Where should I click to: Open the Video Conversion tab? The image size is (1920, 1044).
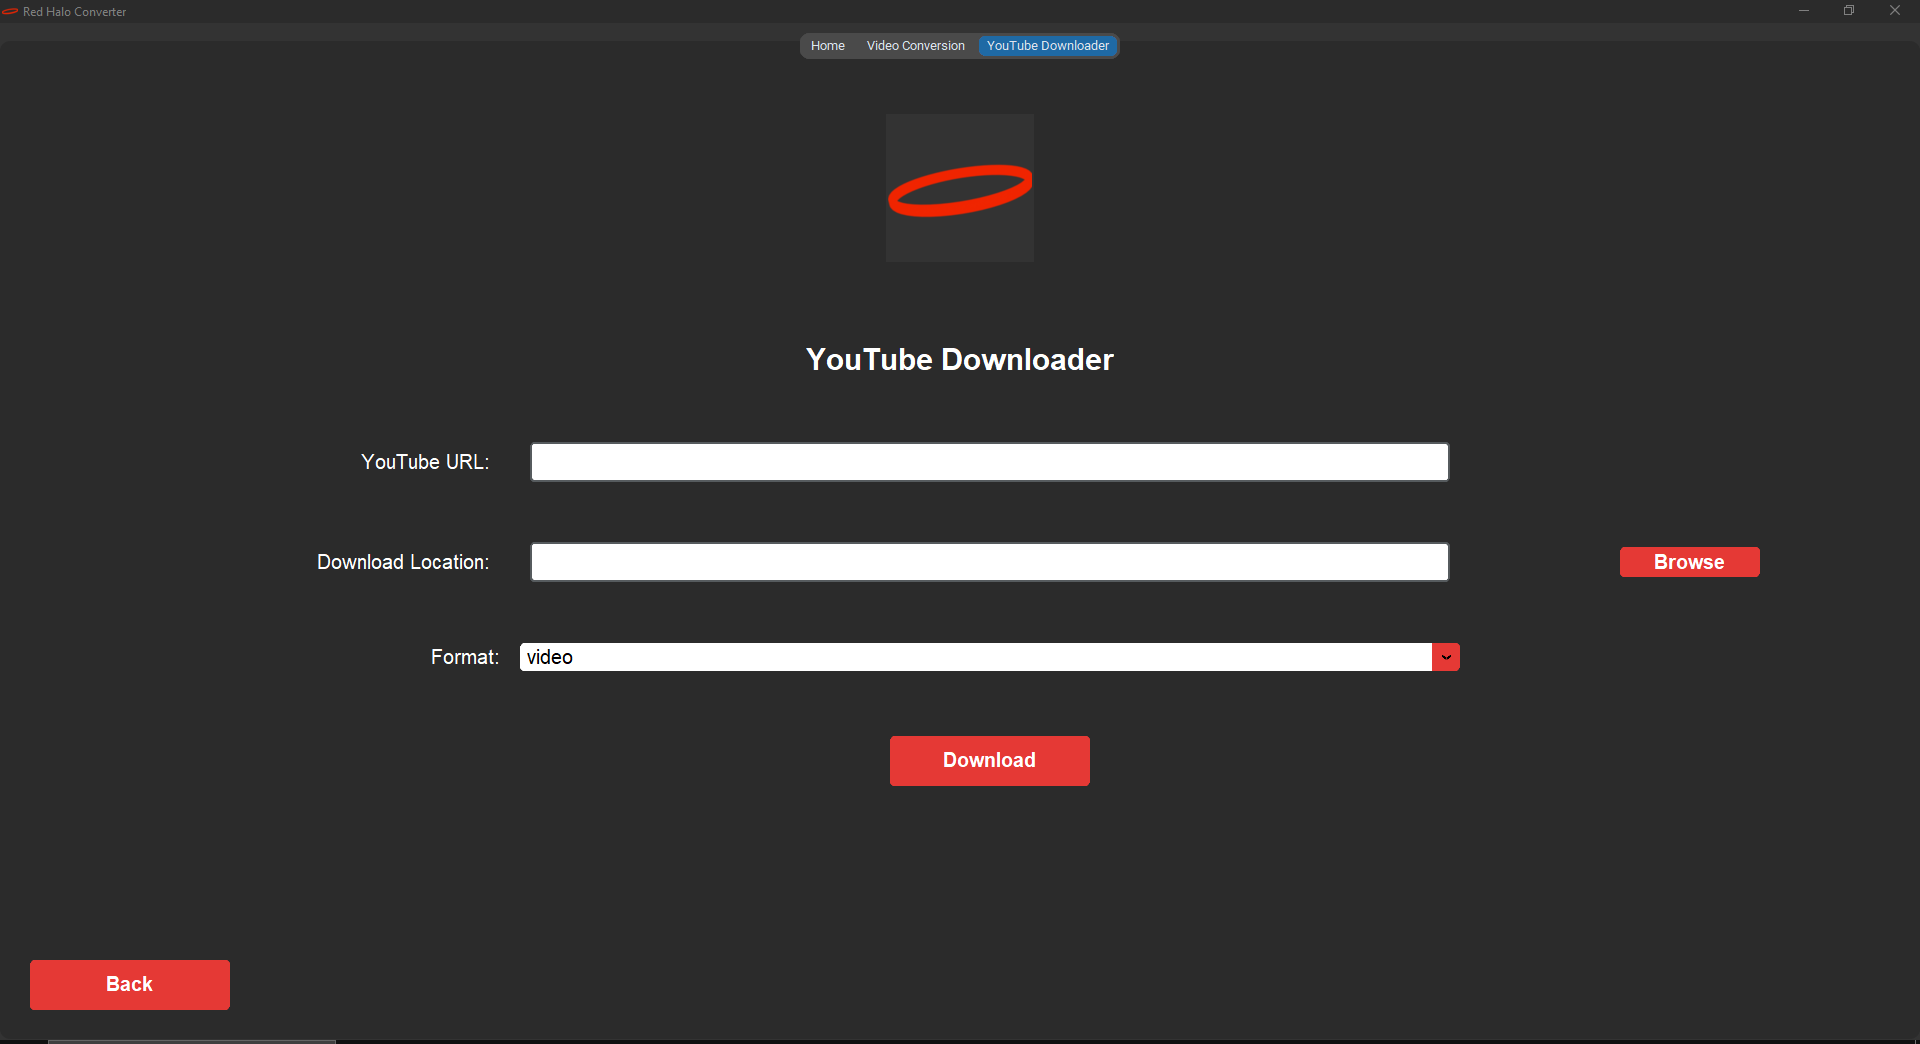[915, 46]
